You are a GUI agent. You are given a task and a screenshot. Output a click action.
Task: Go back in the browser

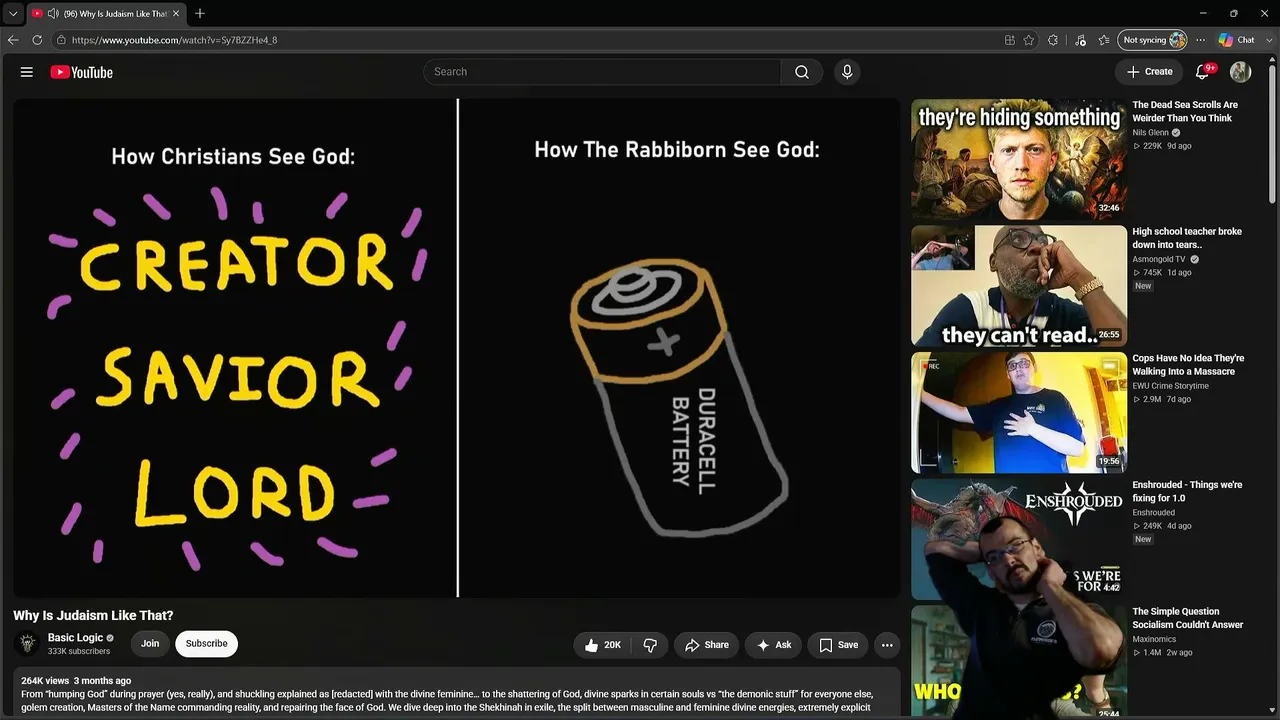point(13,40)
